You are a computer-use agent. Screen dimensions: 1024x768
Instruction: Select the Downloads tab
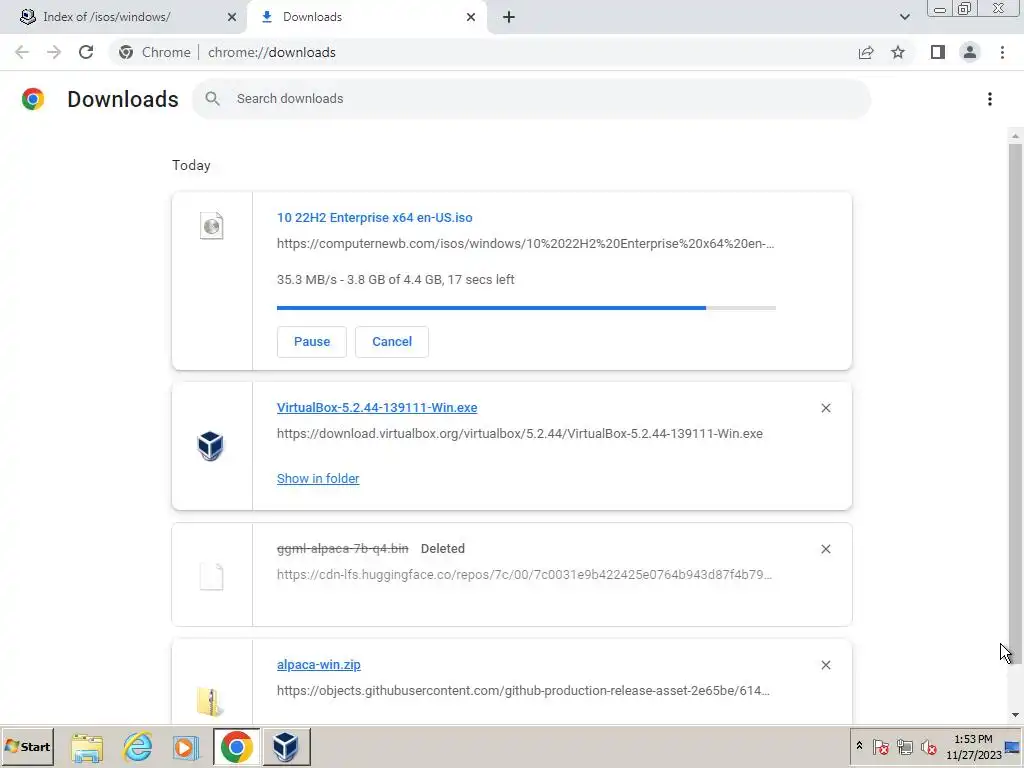pos(366,17)
